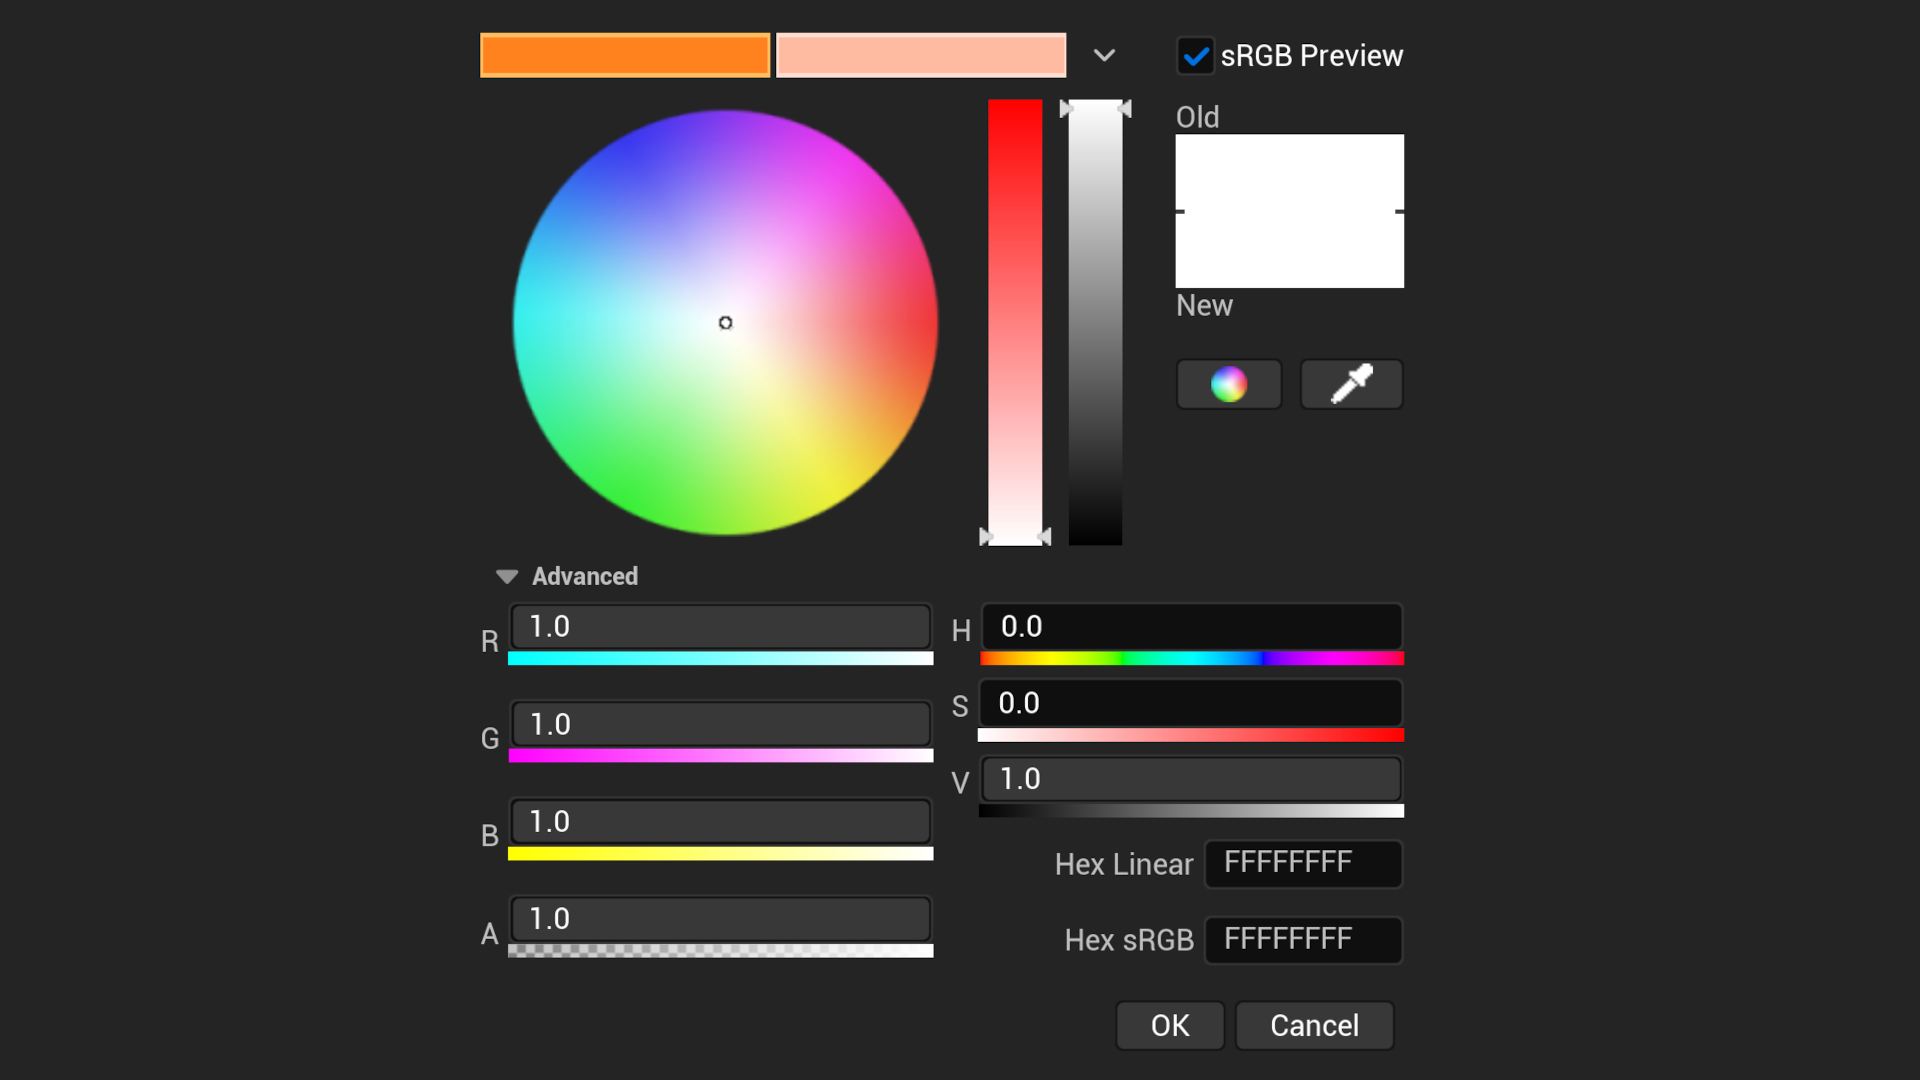Select the orange saved color swatch

(x=625, y=55)
